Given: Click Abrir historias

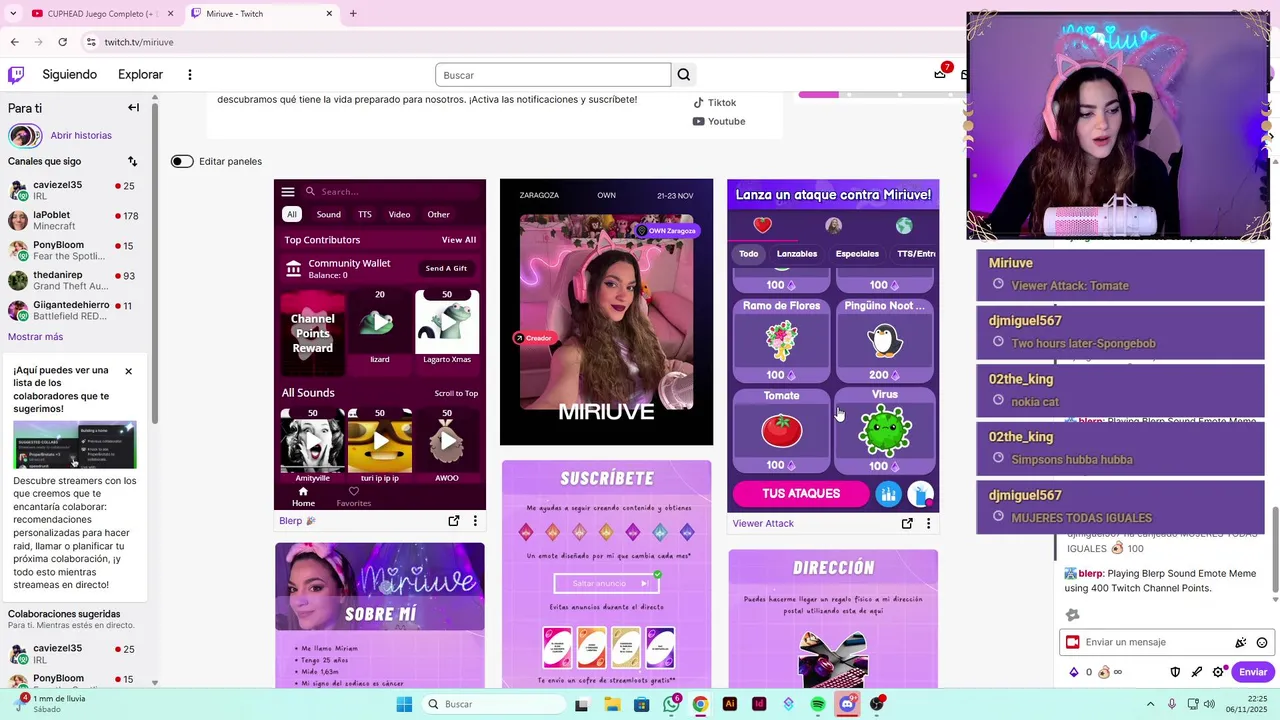Looking at the screenshot, I should pyautogui.click(x=81, y=135).
